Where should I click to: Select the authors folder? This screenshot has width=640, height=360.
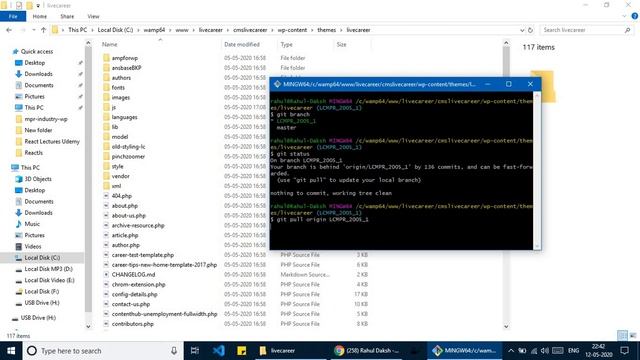(121, 78)
